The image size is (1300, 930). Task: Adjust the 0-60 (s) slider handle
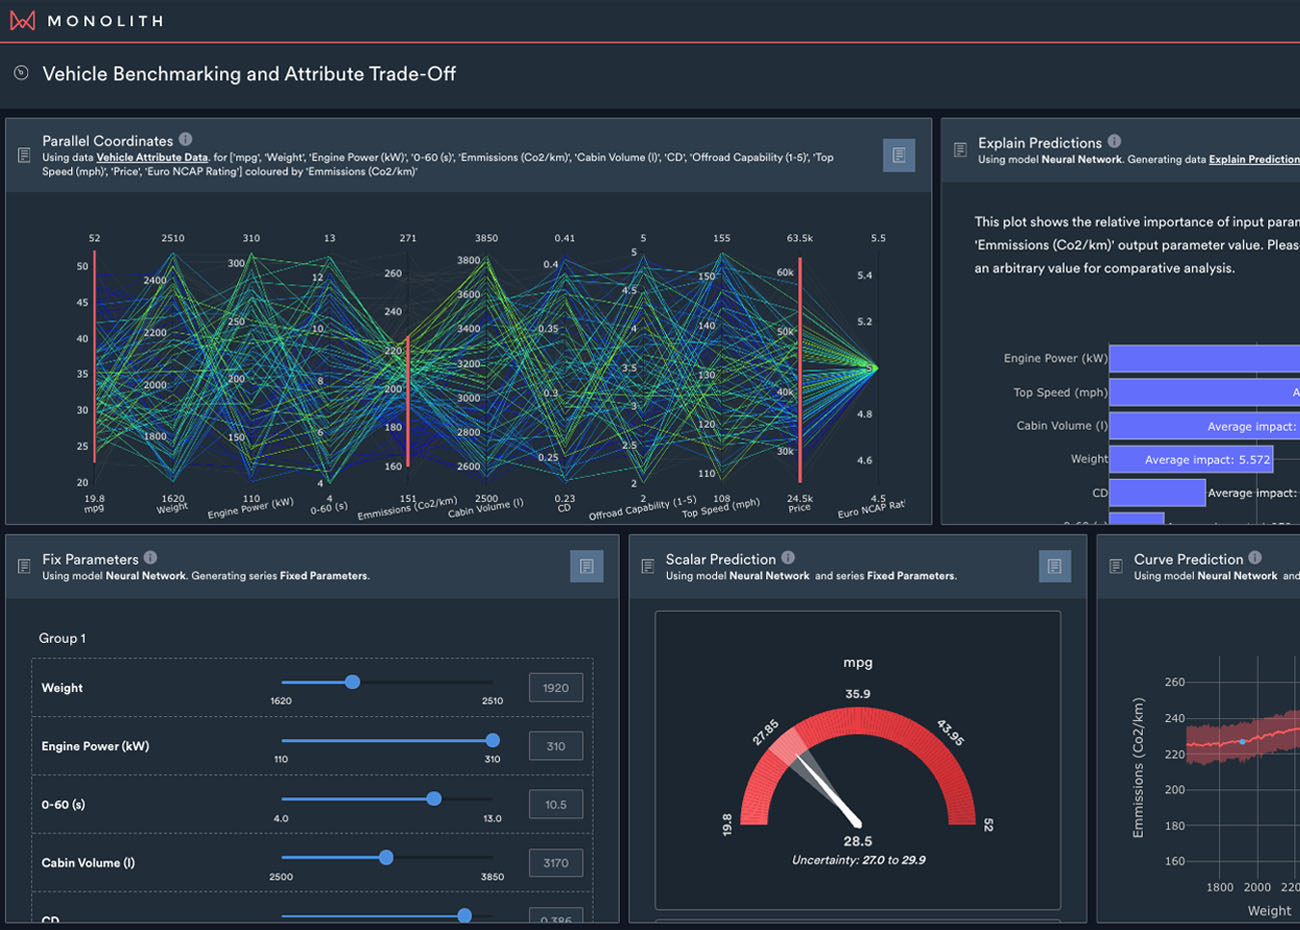[x=433, y=799]
